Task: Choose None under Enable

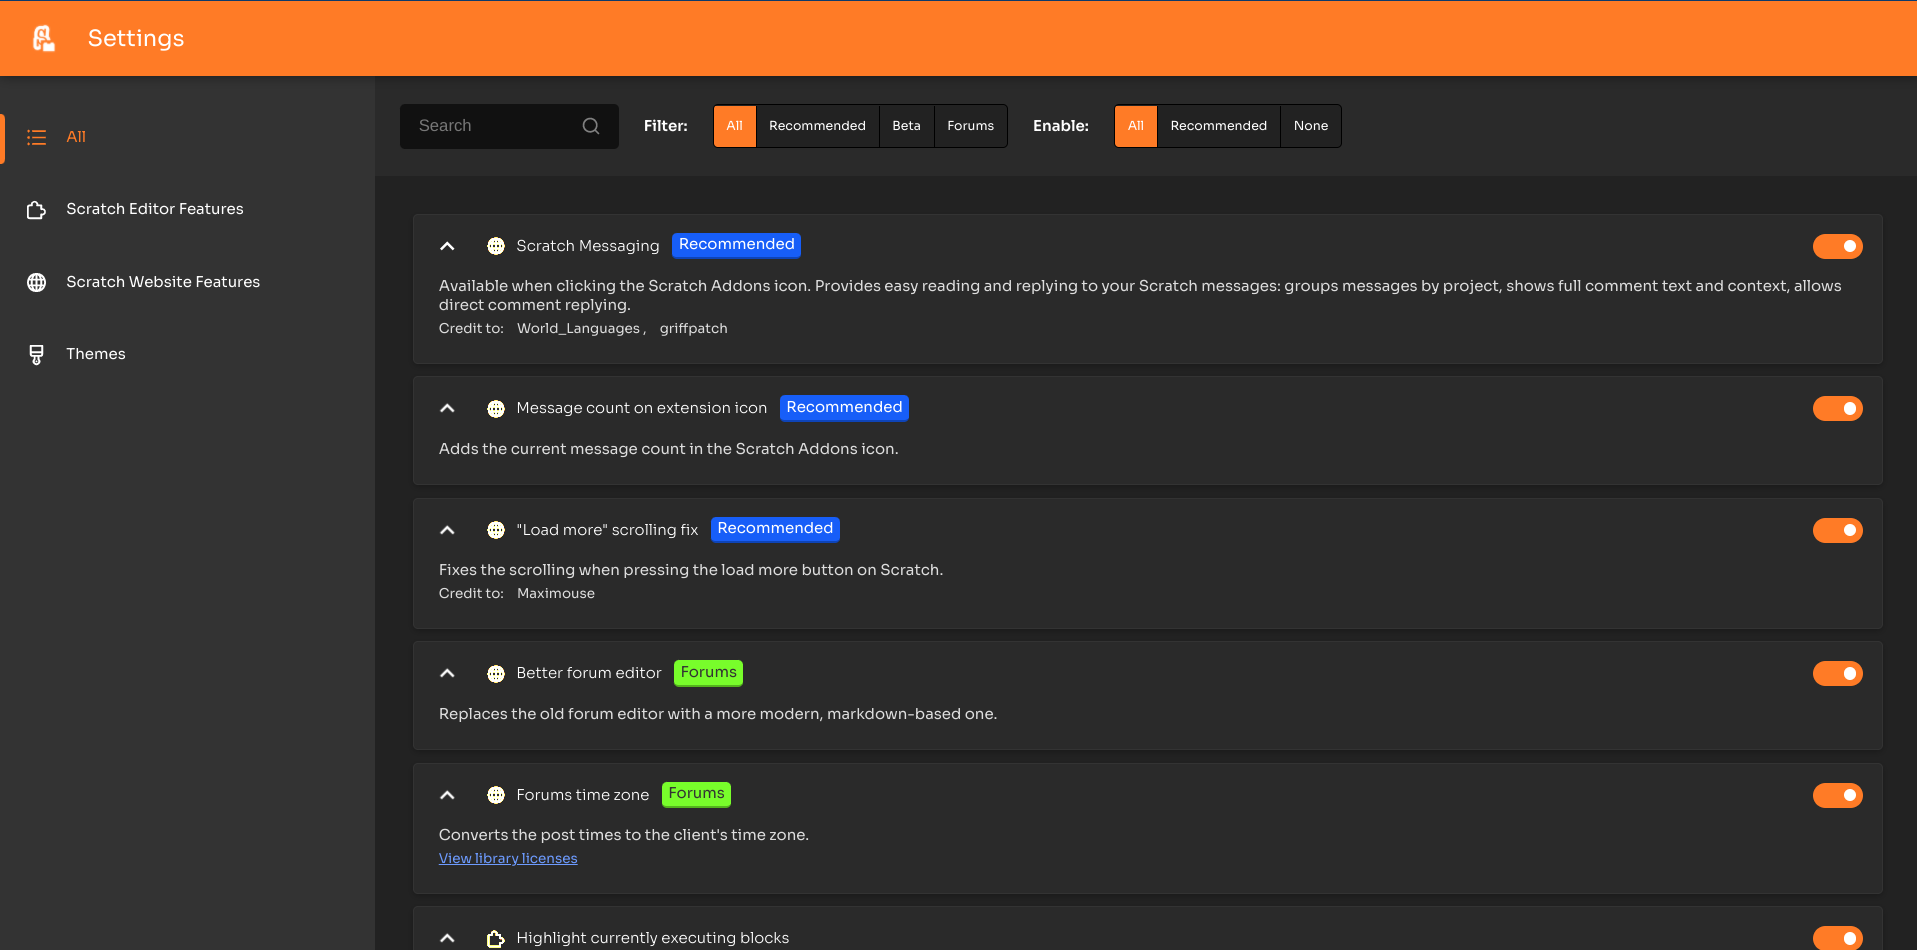Action: [1310, 126]
